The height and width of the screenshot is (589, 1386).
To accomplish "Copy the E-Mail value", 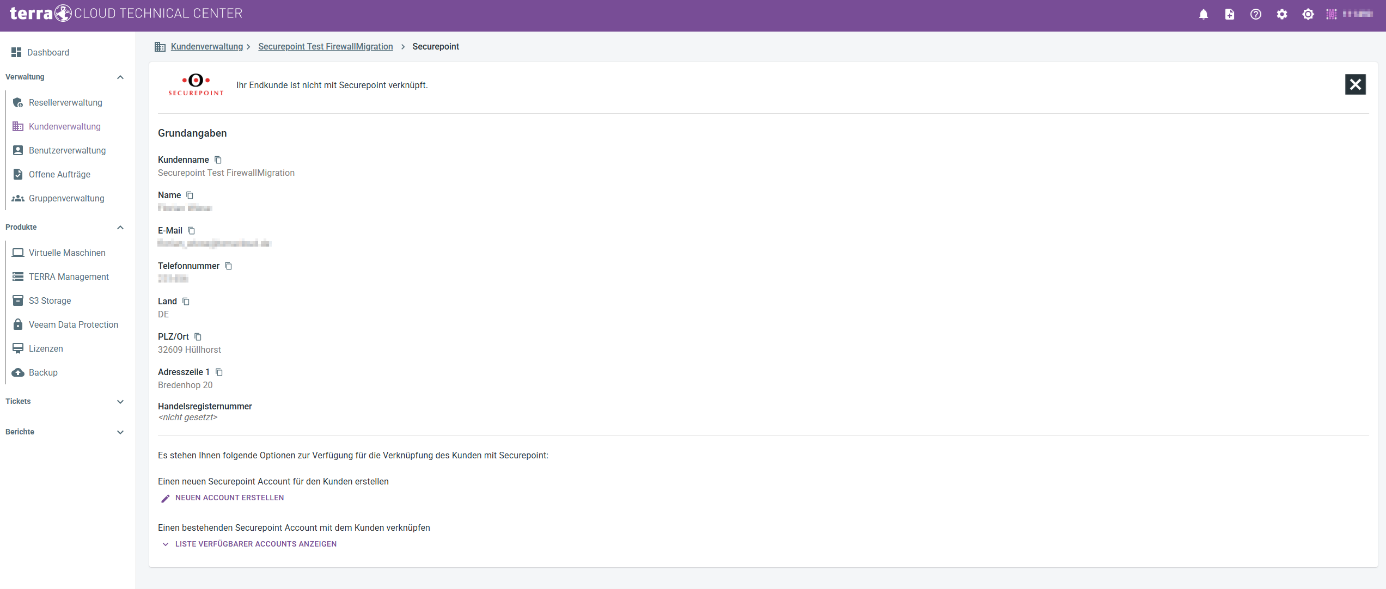I will click(x=191, y=230).
